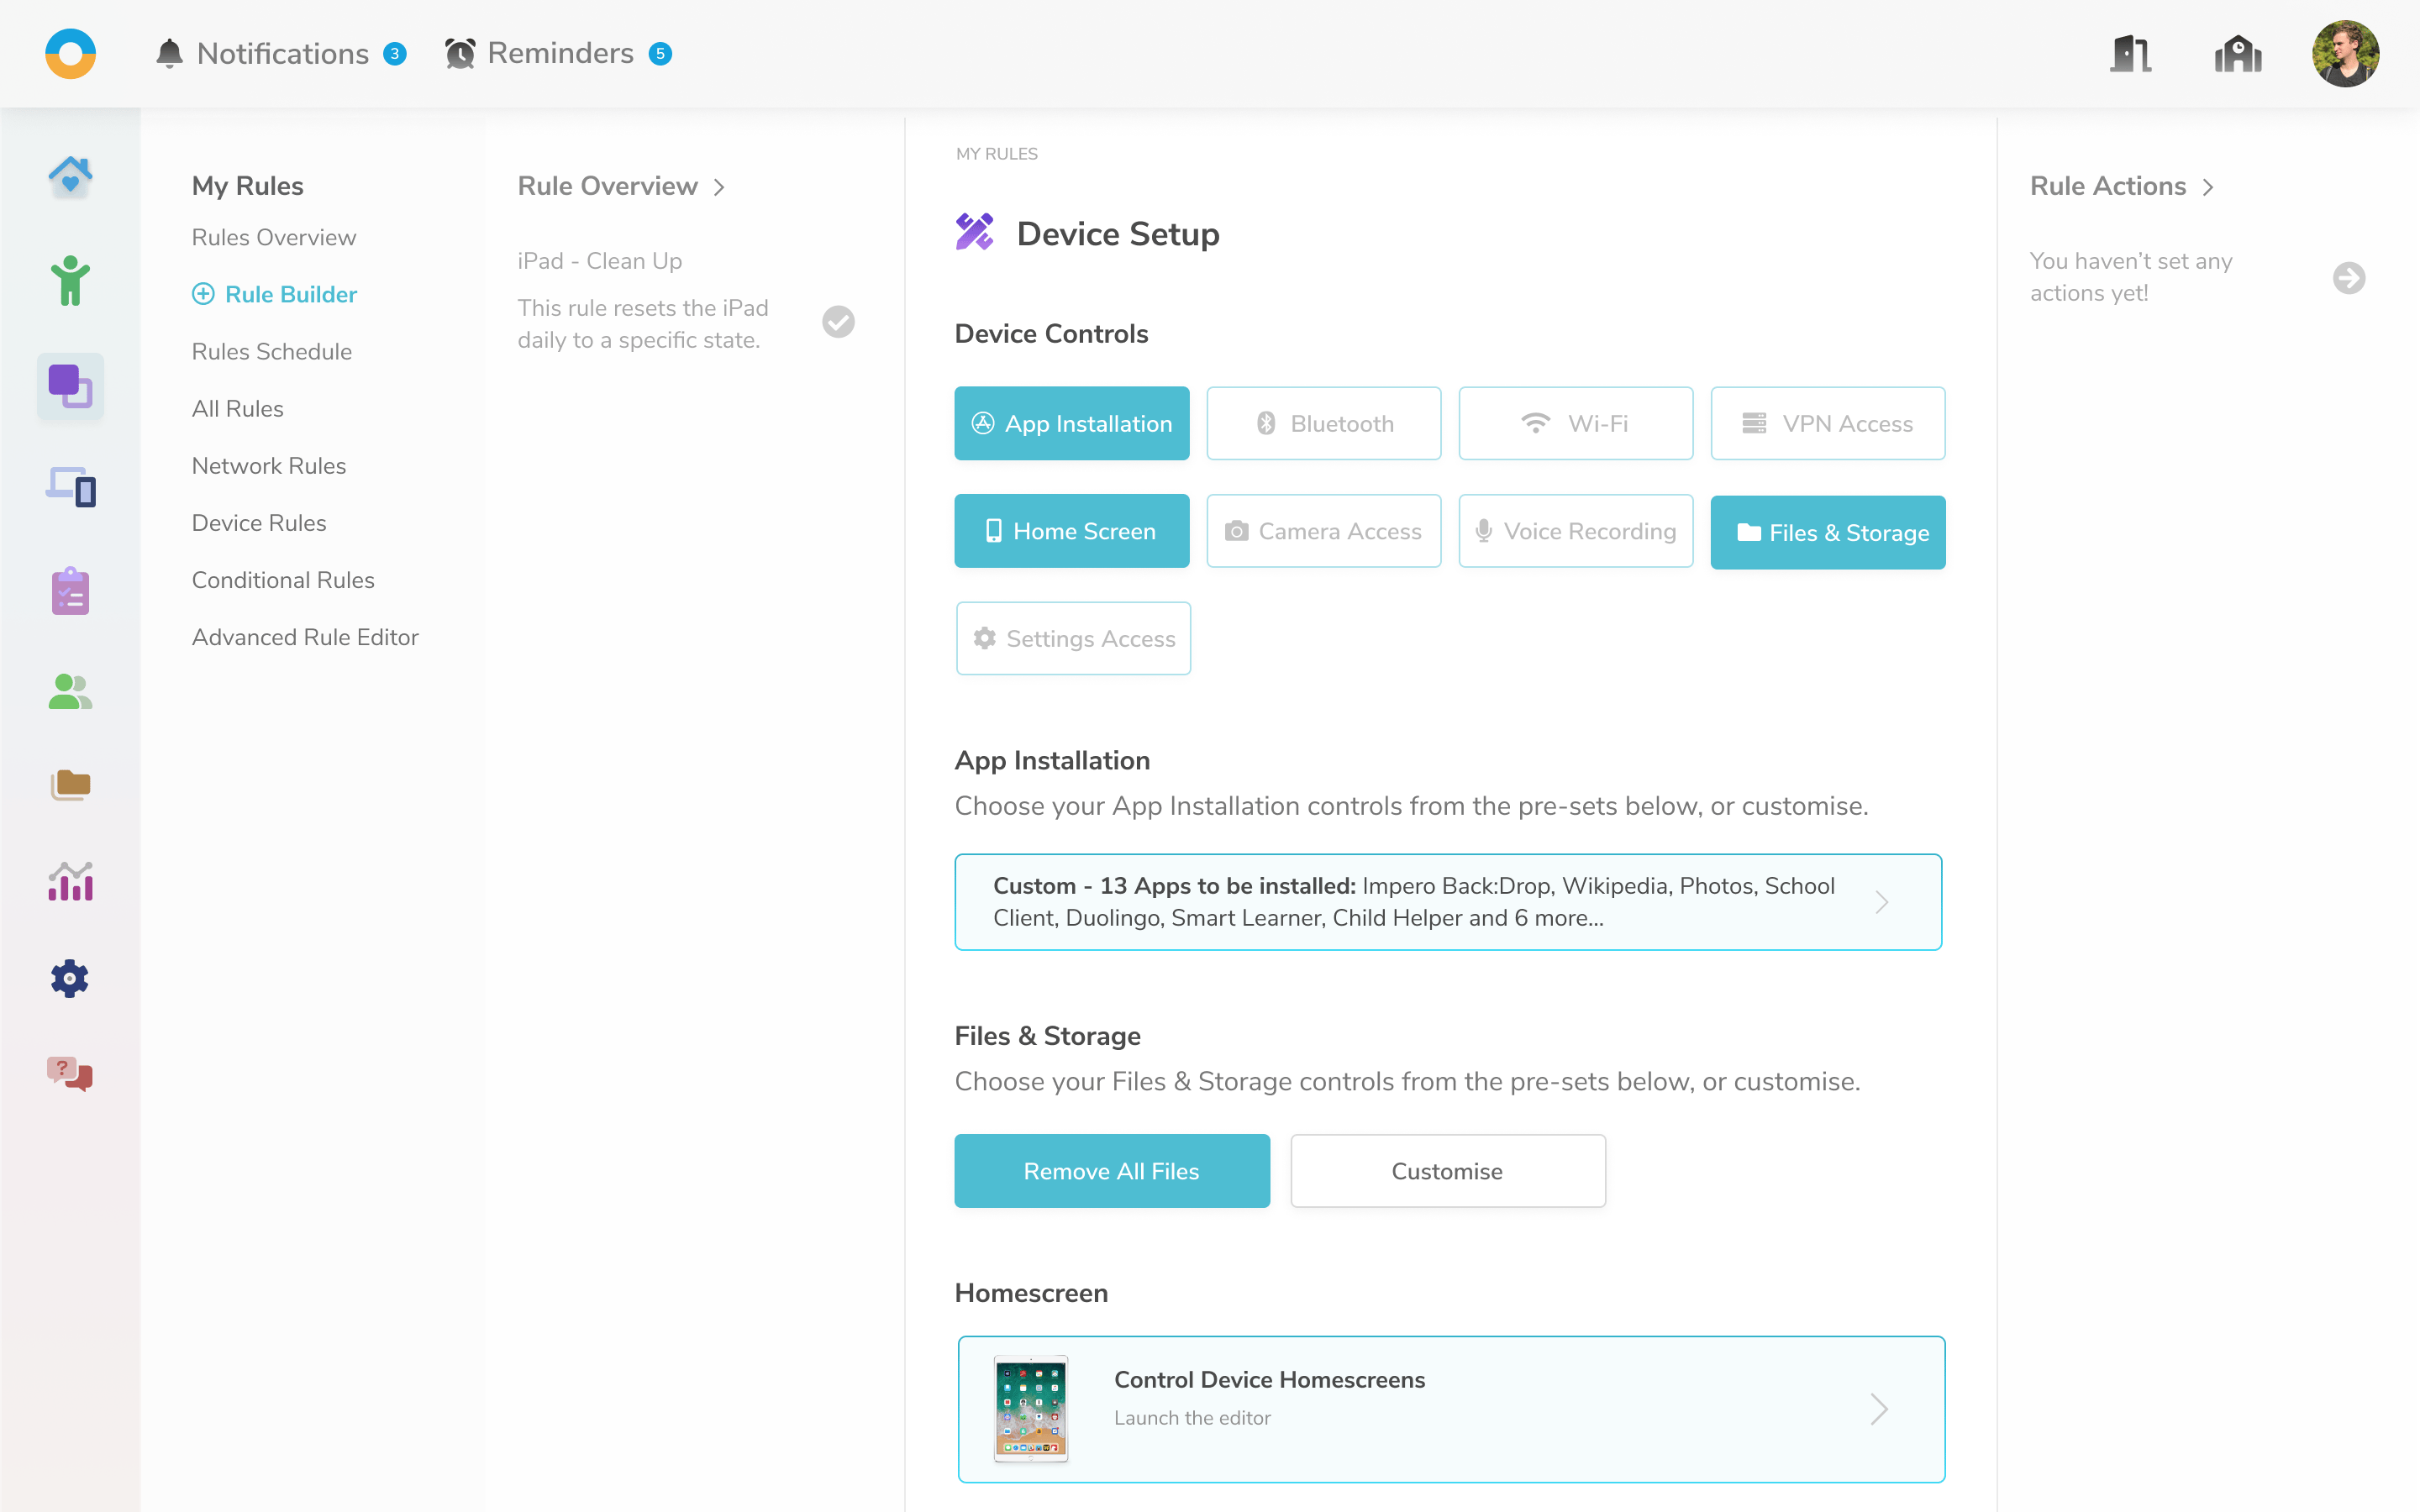The image size is (2420, 1512).
Task: Toggle off the Files & Storage control
Action: (x=1827, y=532)
